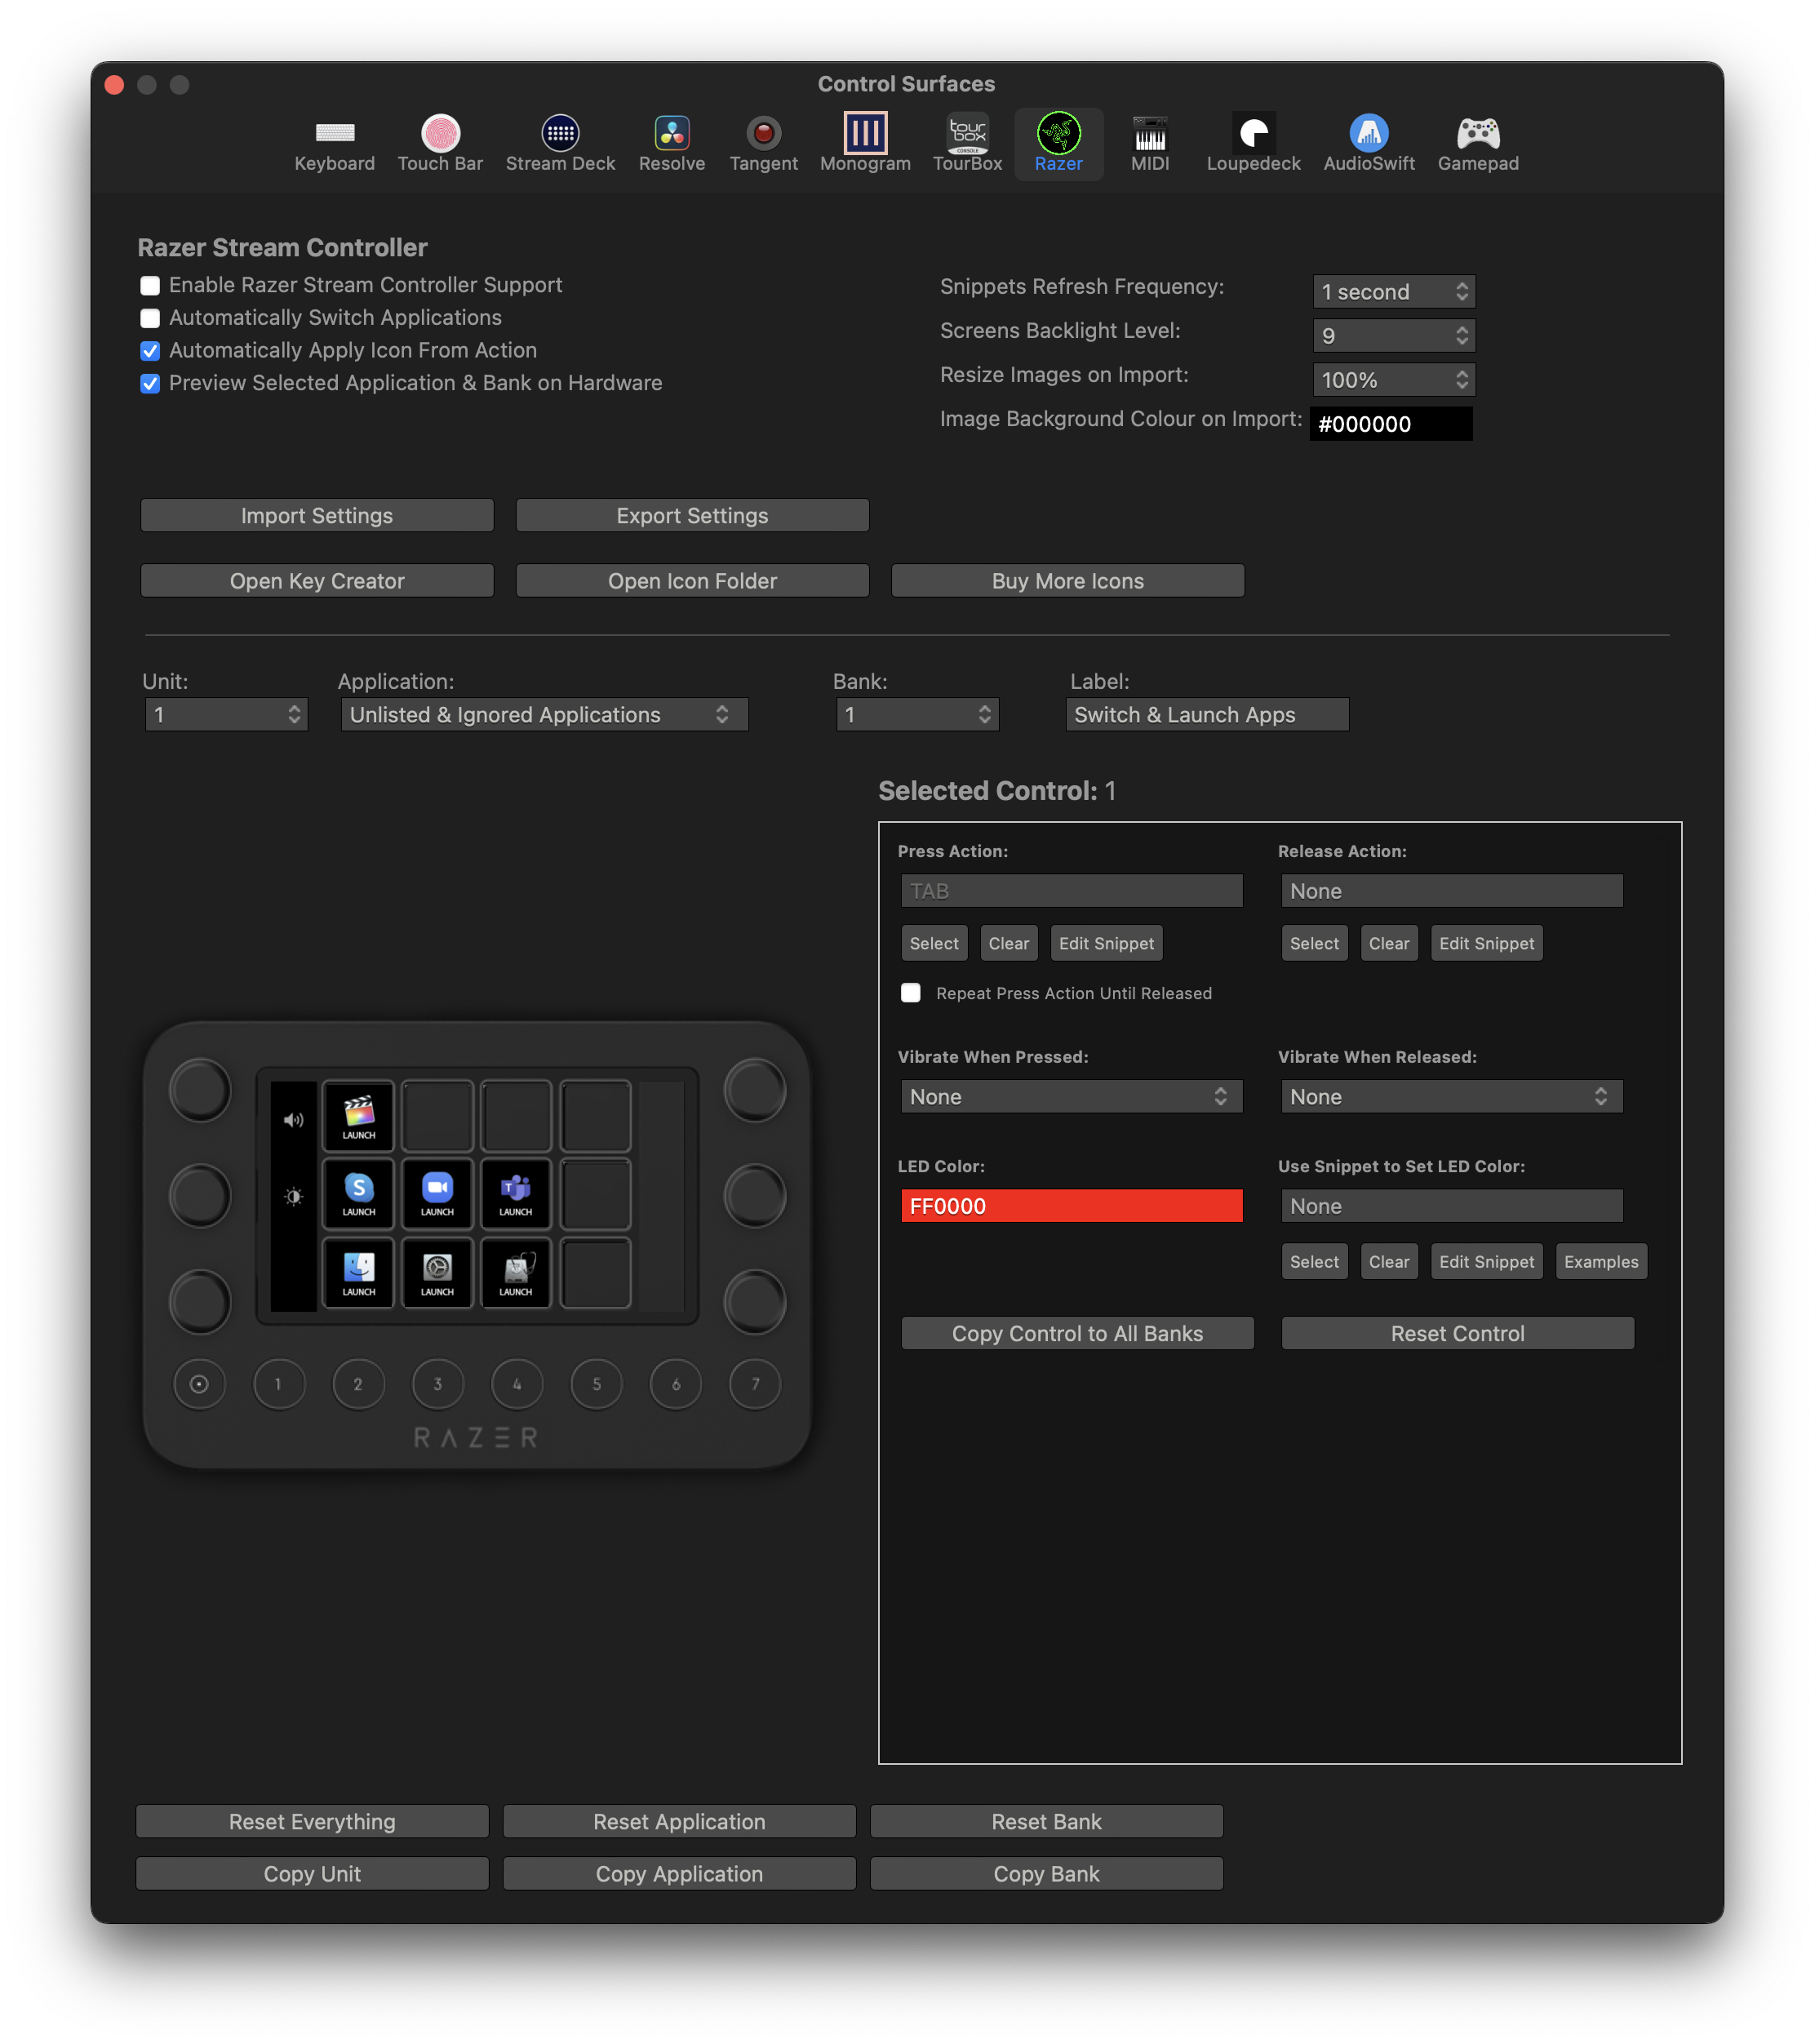This screenshot has height=2044, width=1815.
Task: Select the bottom-left knob on the device
Action: click(x=200, y=1302)
